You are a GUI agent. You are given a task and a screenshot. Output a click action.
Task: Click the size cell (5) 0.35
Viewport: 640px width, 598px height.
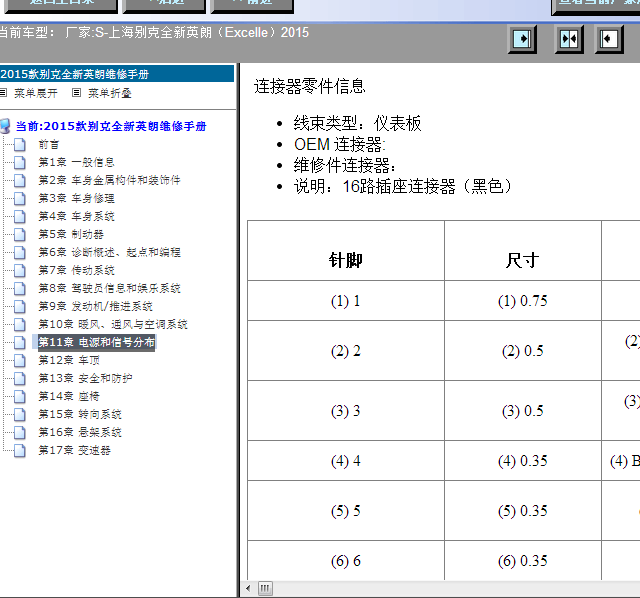pyautogui.click(x=523, y=511)
